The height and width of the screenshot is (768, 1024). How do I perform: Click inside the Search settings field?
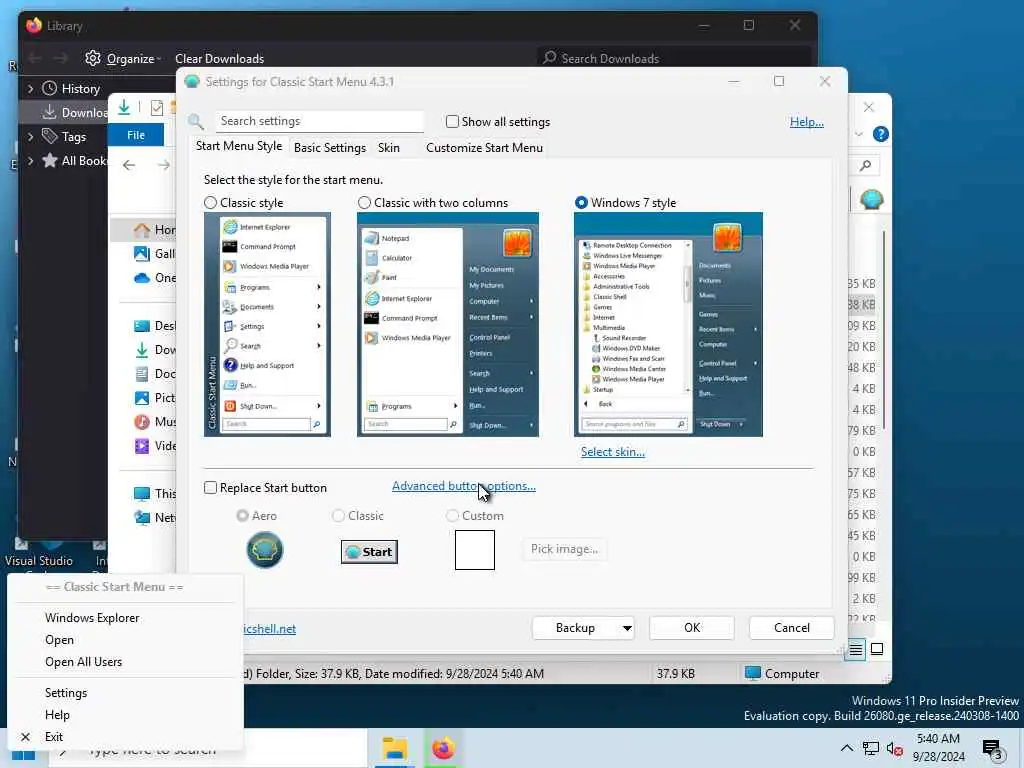coord(319,121)
